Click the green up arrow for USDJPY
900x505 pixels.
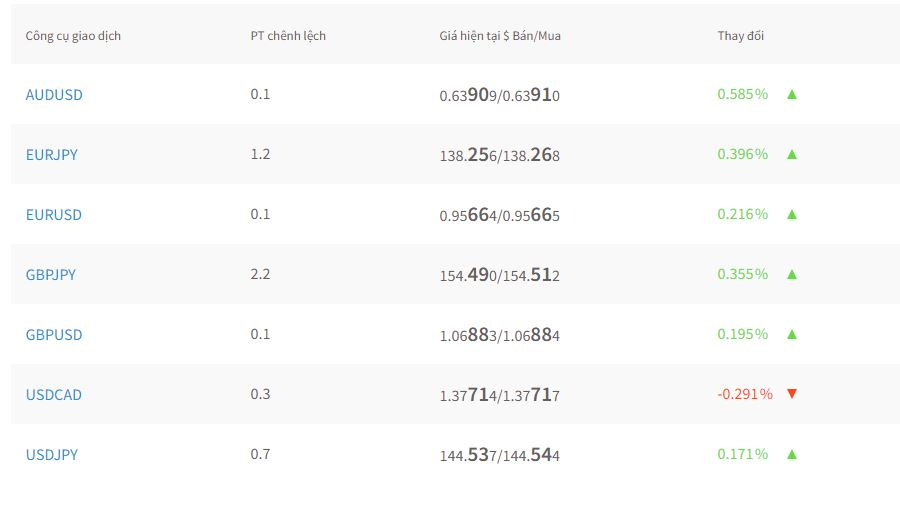coord(792,454)
